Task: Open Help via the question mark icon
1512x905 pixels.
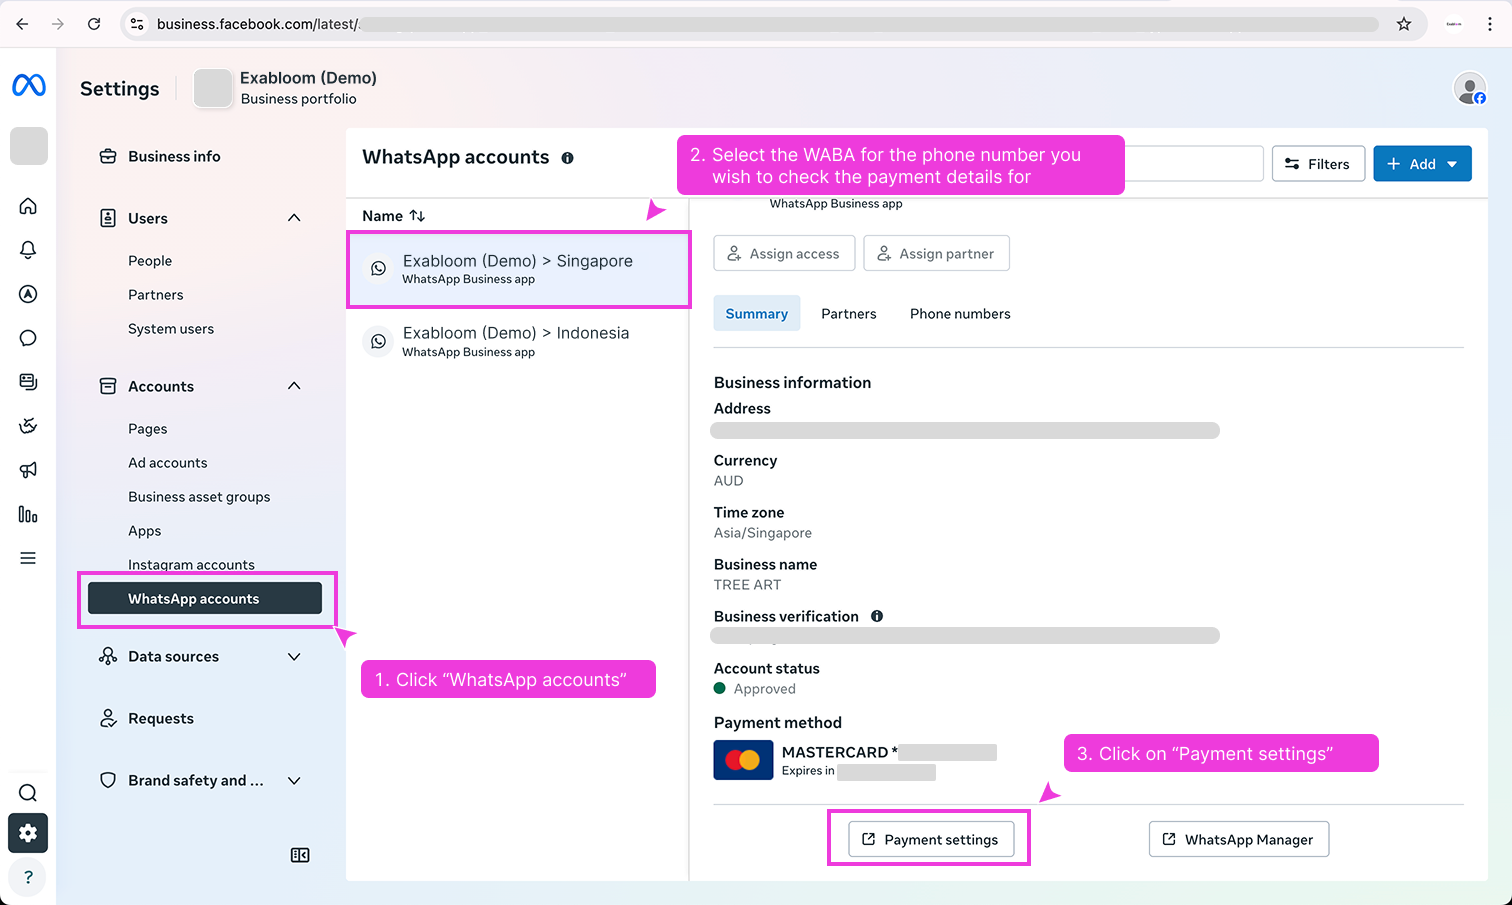Action: tap(28, 876)
